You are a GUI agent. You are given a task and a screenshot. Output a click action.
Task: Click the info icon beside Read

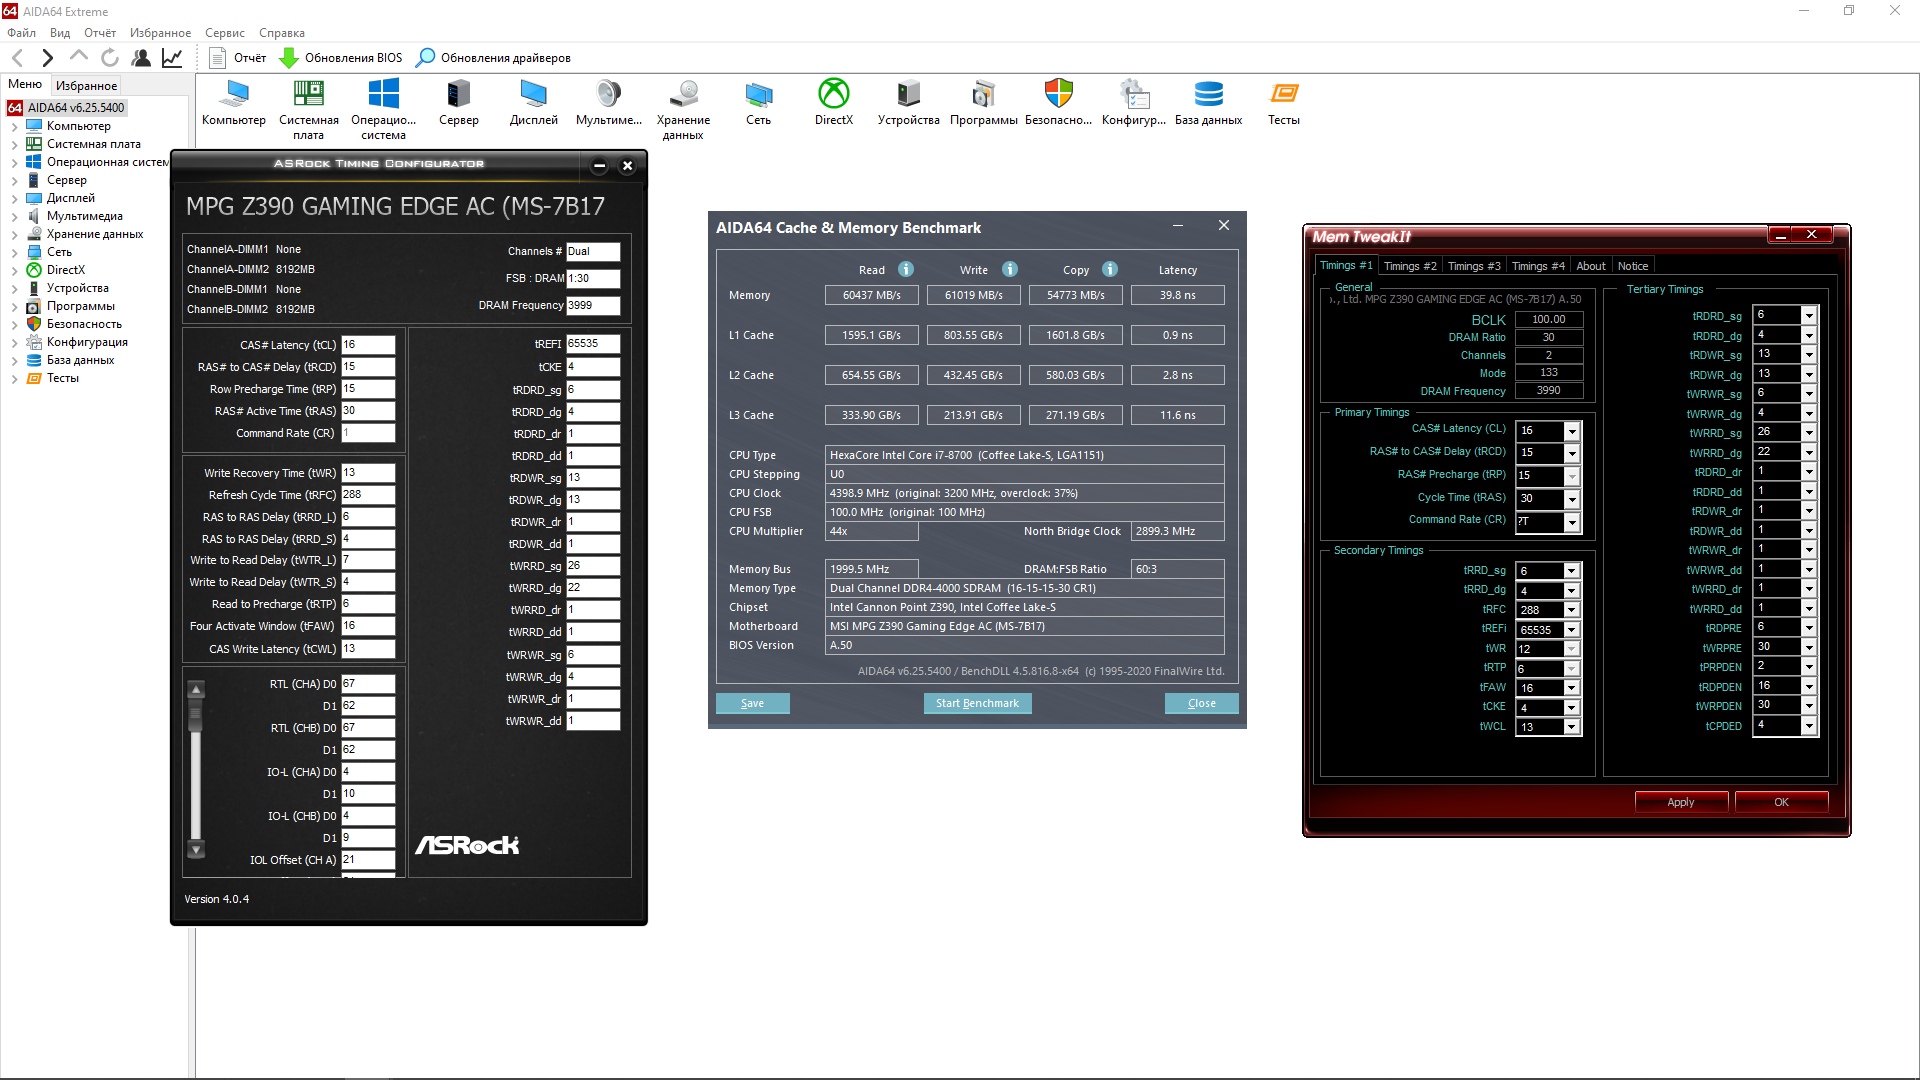(906, 269)
